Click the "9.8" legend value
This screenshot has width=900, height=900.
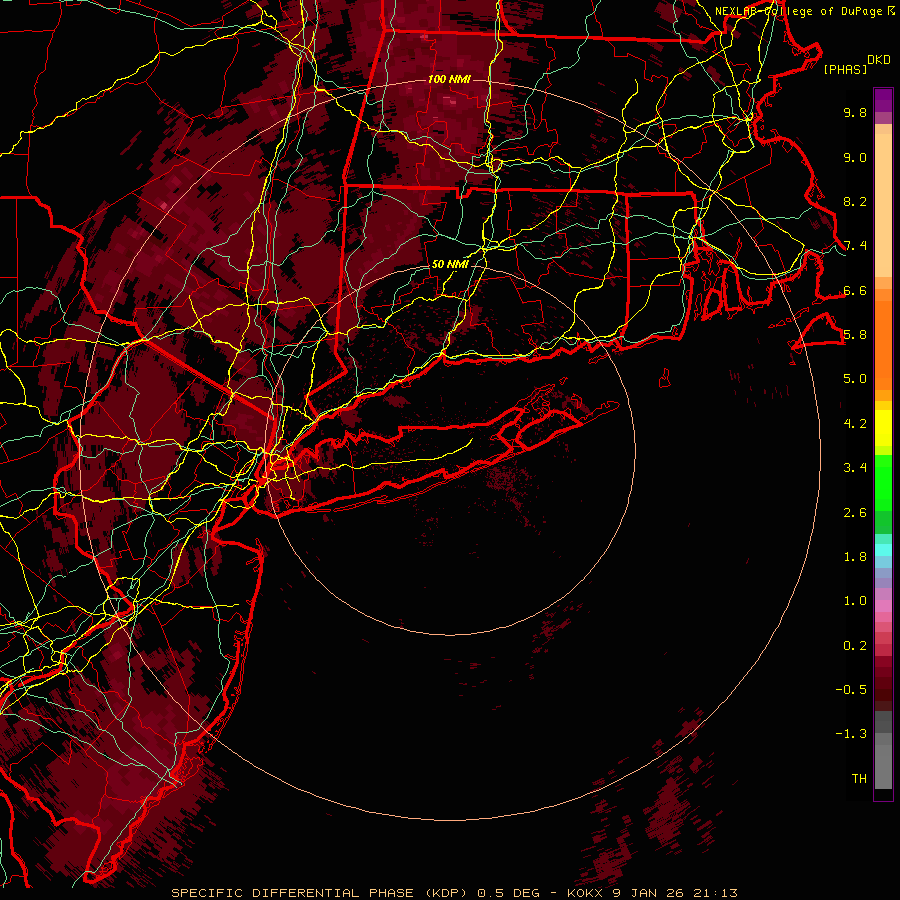(x=855, y=112)
